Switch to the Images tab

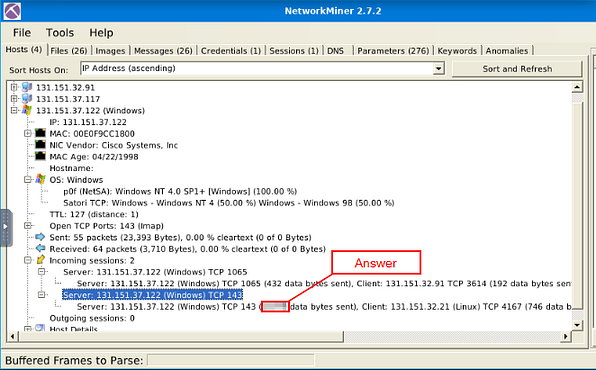click(x=110, y=51)
